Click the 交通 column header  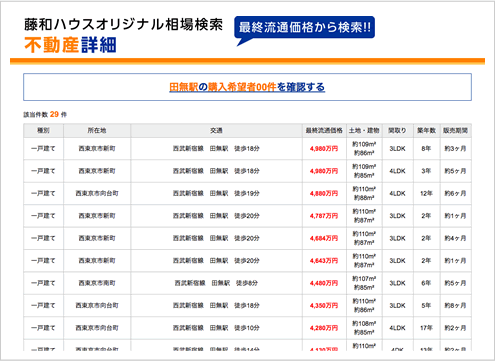pyautogui.click(x=216, y=131)
